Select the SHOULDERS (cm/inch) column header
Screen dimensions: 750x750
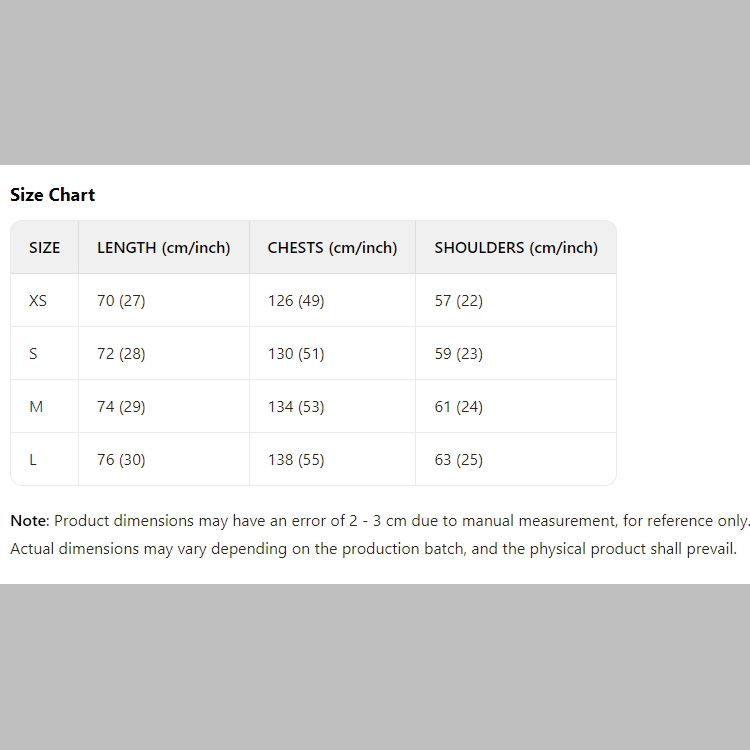coord(516,248)
